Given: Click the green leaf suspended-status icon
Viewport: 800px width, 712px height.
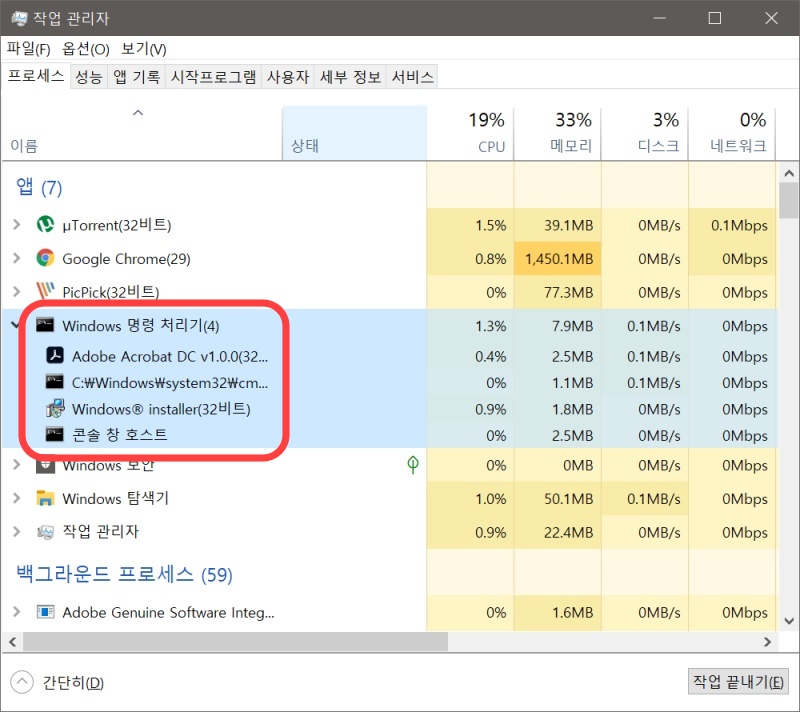Looking at the screenshot, I should [411, 464].
